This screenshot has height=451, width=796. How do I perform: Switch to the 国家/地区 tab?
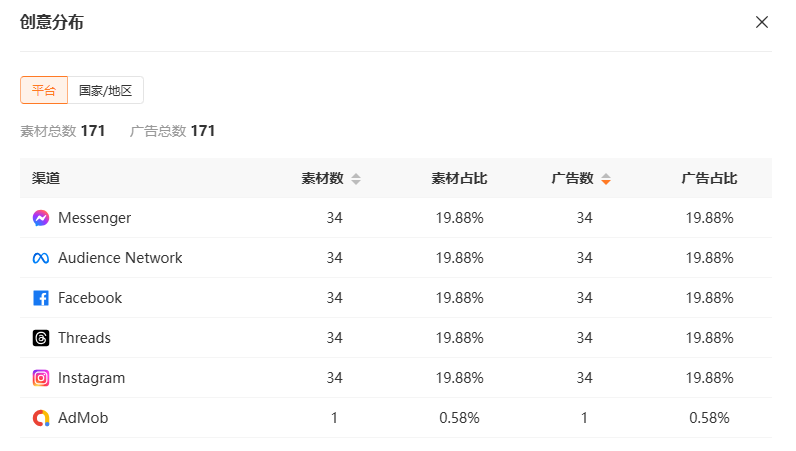[106, 90]
